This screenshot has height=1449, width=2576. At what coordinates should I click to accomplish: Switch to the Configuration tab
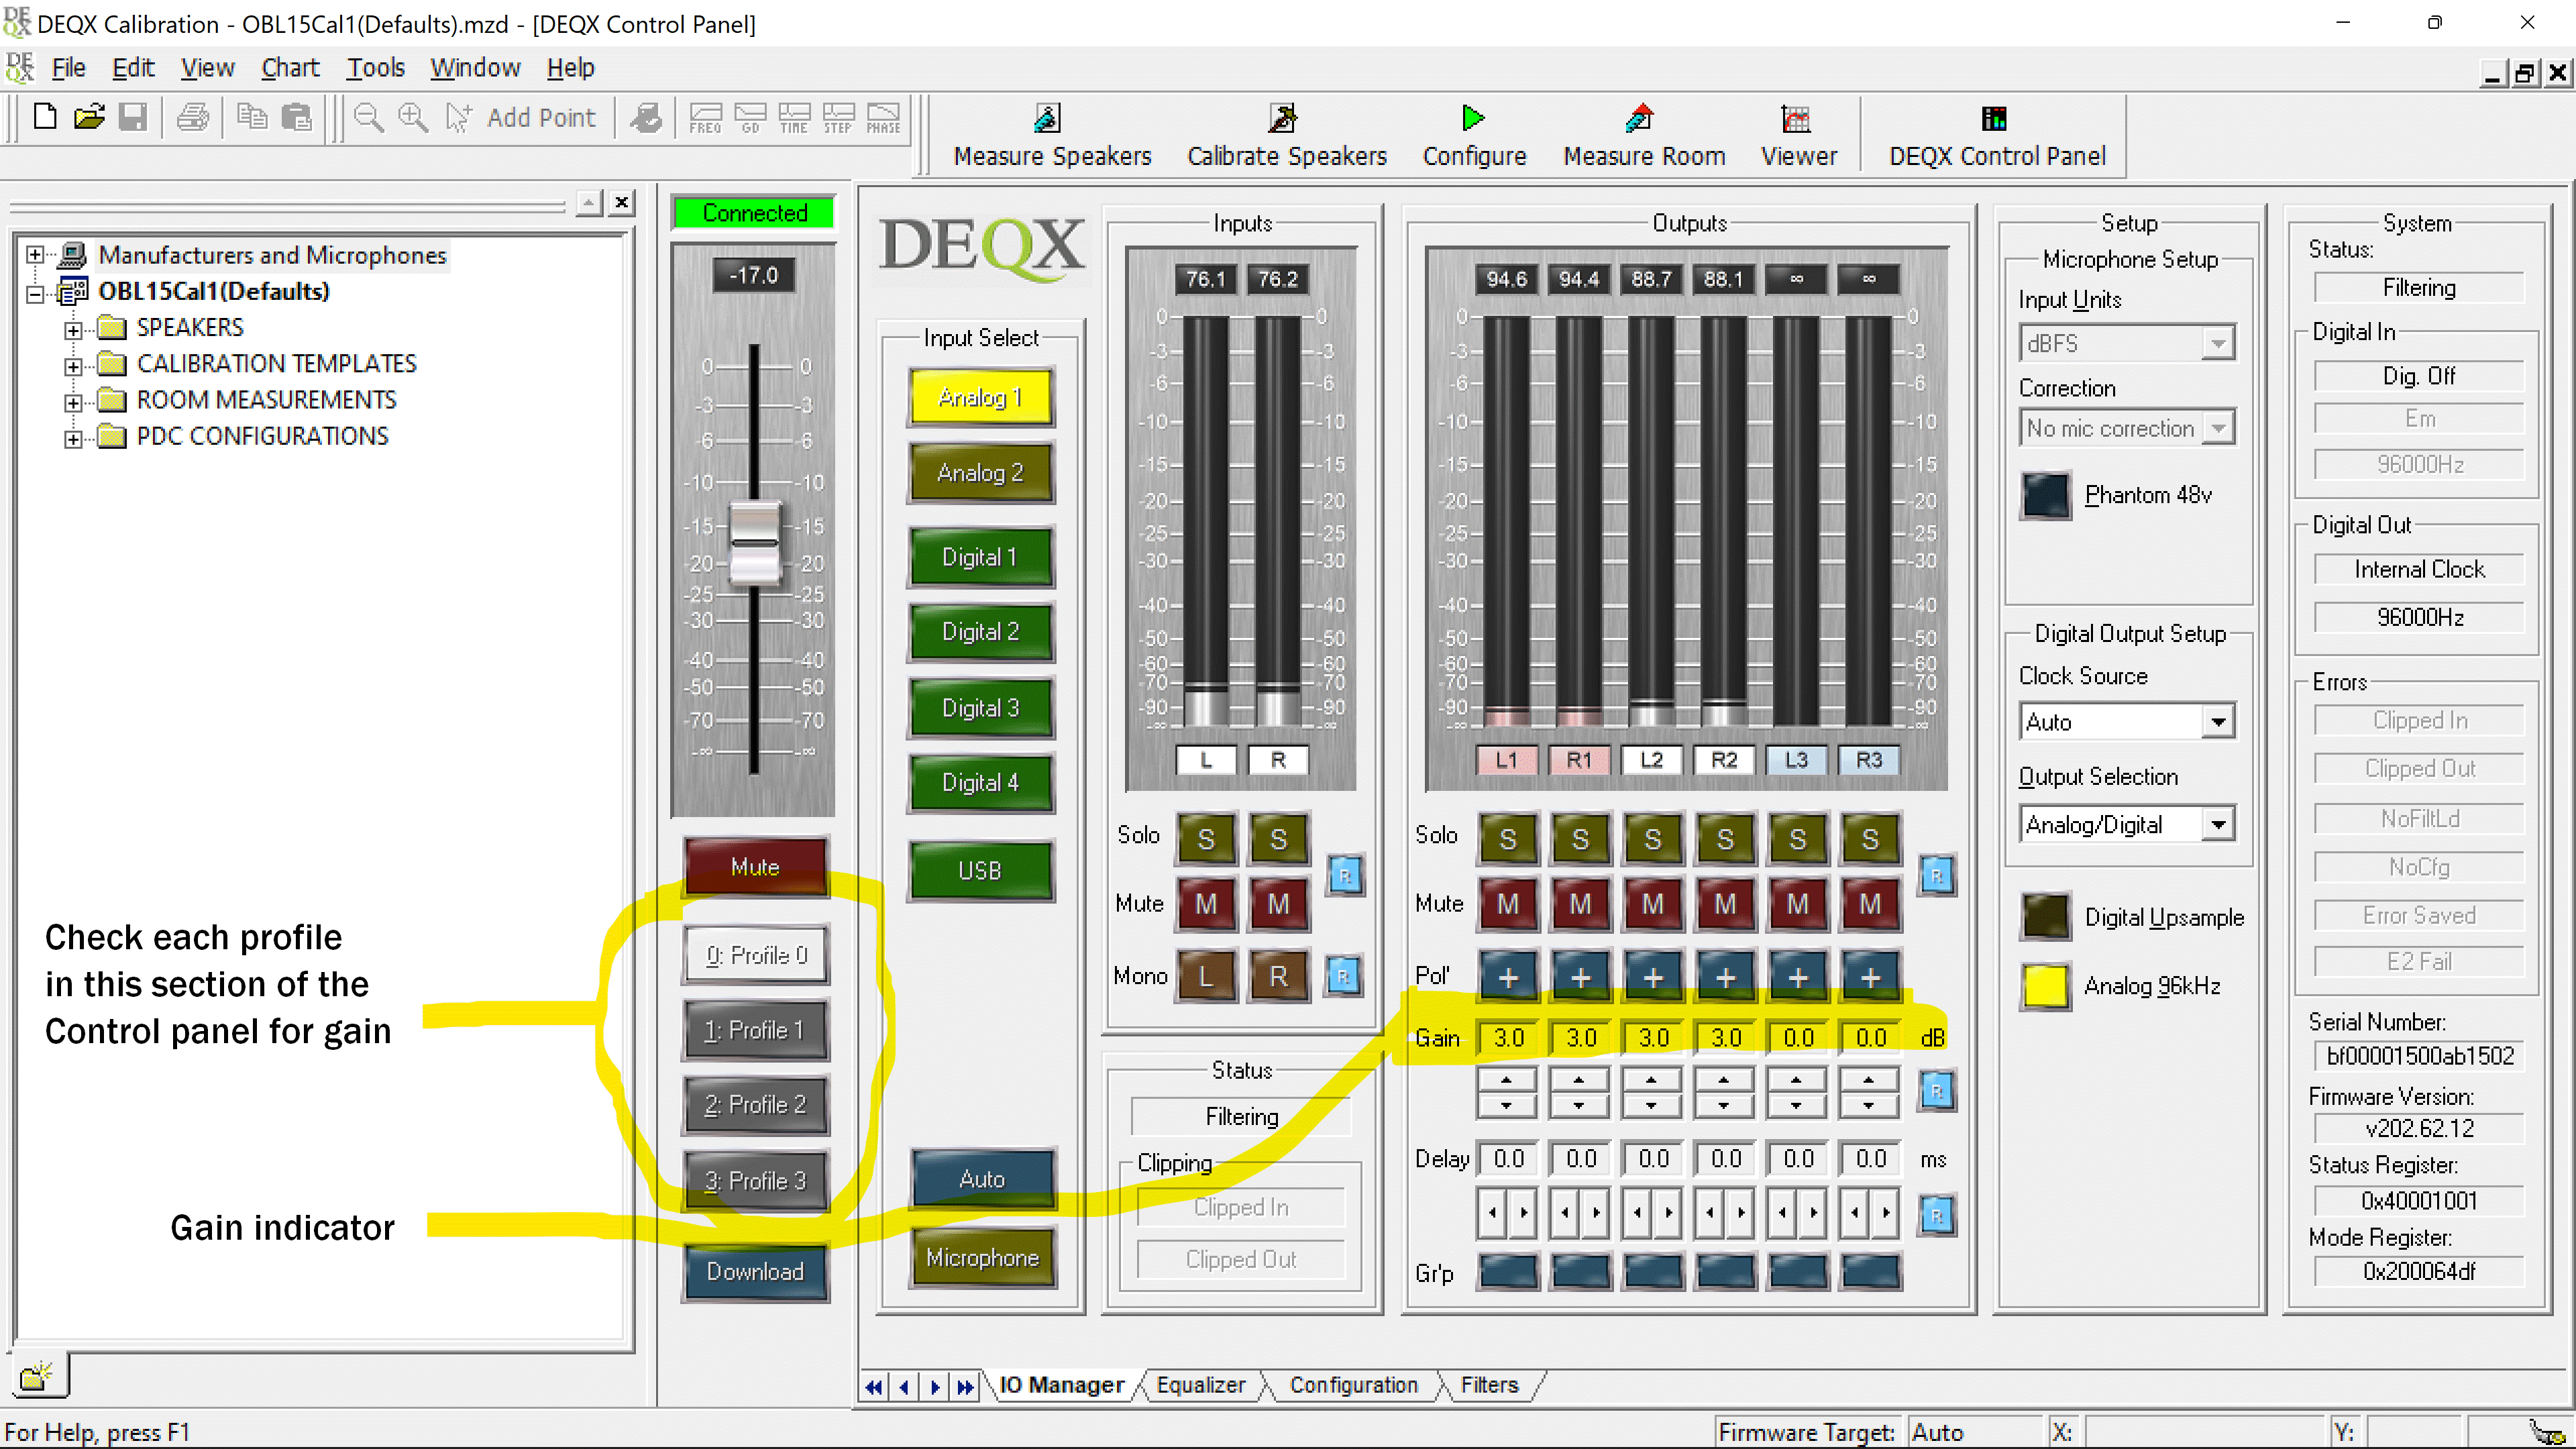pyautogui.click(x=1353, y=1385)
